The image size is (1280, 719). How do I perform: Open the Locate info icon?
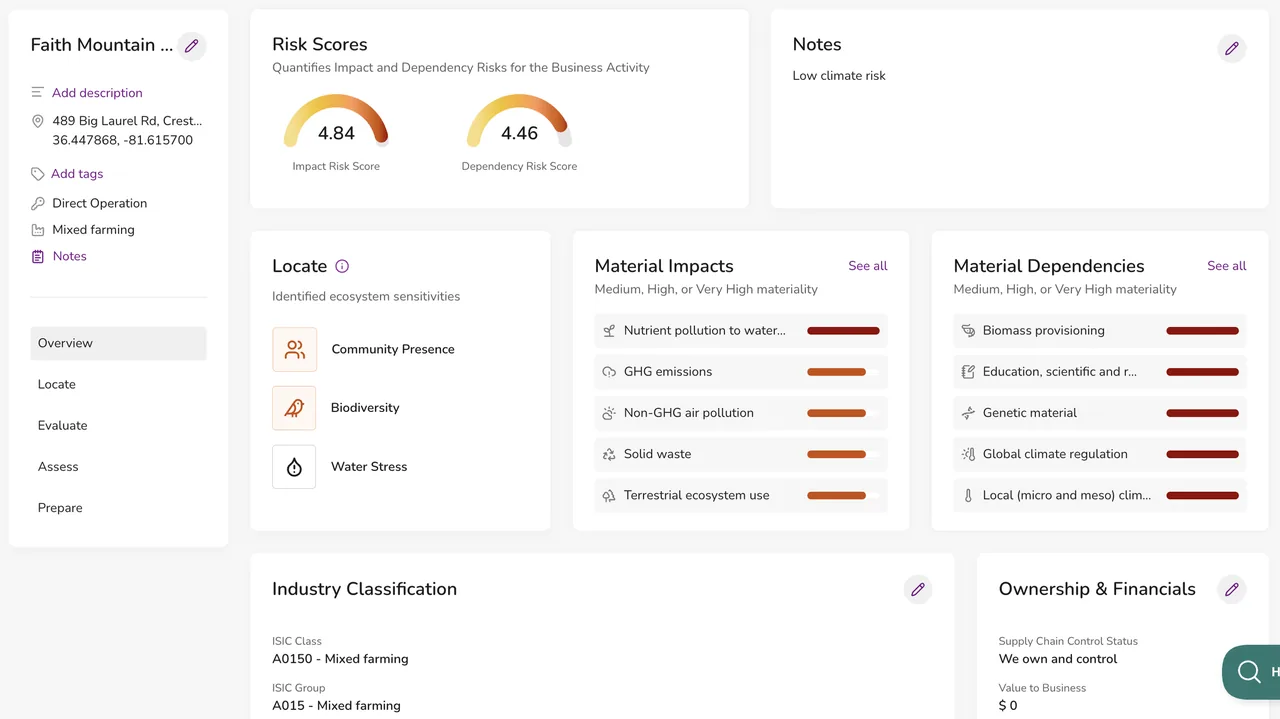tap(342, 266)
